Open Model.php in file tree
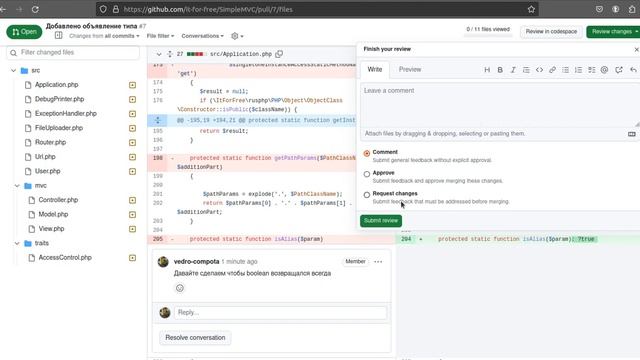This screenshot has width=640, height=360. pyautogui.click(x=53, y=214)
